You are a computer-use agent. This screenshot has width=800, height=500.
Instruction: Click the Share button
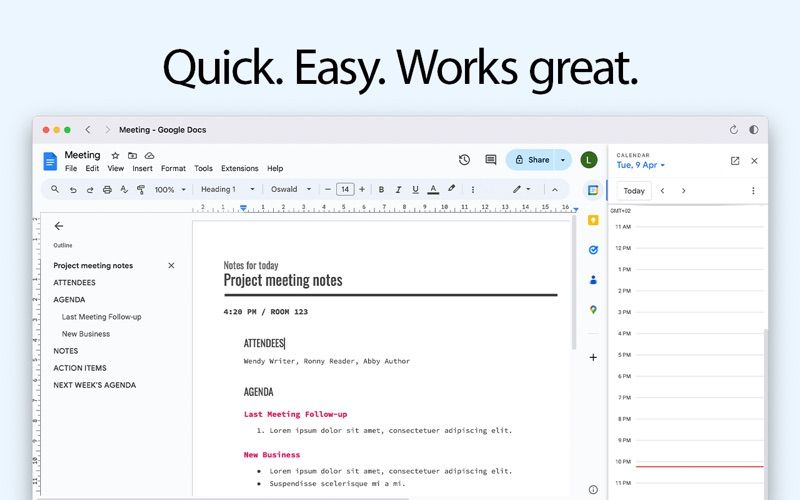point(531,160)
